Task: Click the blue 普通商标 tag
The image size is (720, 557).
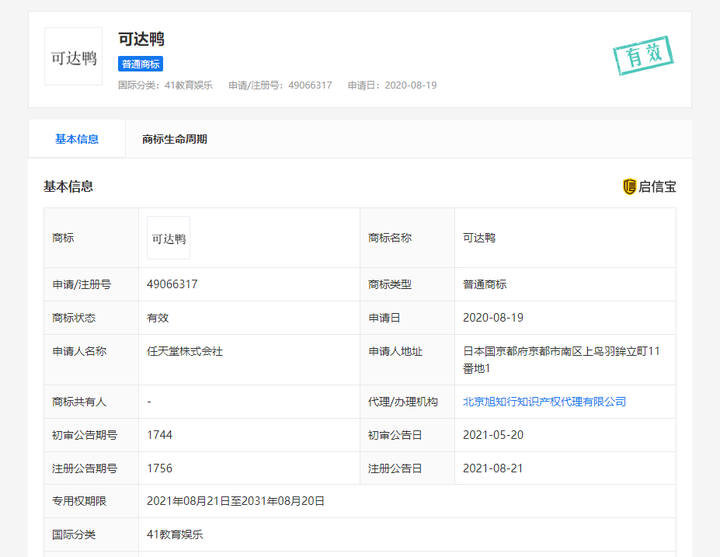Action: click(141, 64)
